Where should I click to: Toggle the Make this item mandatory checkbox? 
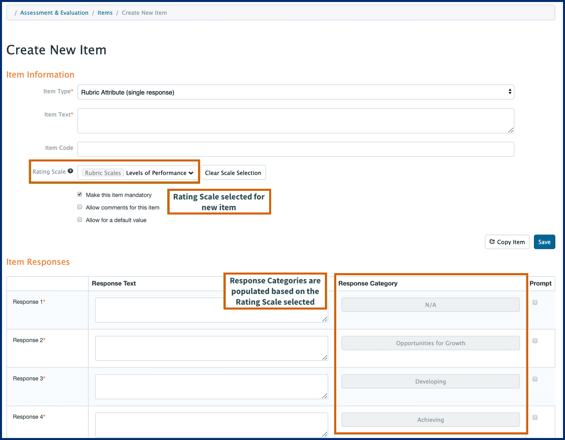[x=80, y=195]
